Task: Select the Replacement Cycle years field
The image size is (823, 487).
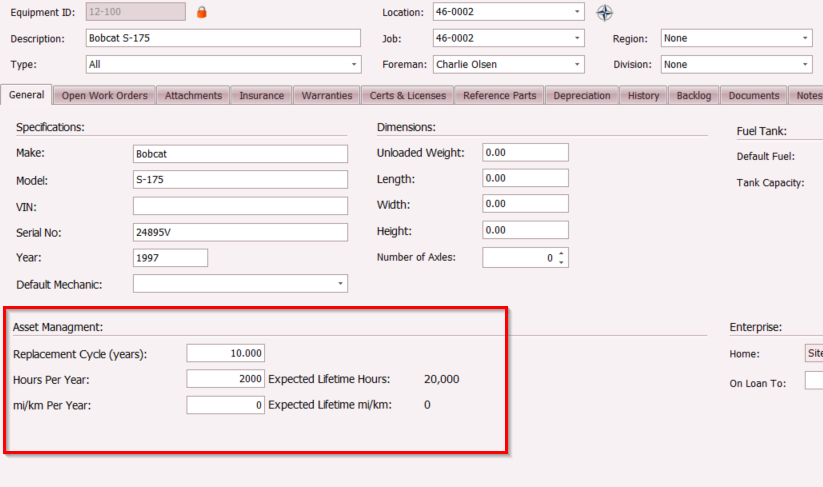Action: pyautogui.click(x=225, y=353)
